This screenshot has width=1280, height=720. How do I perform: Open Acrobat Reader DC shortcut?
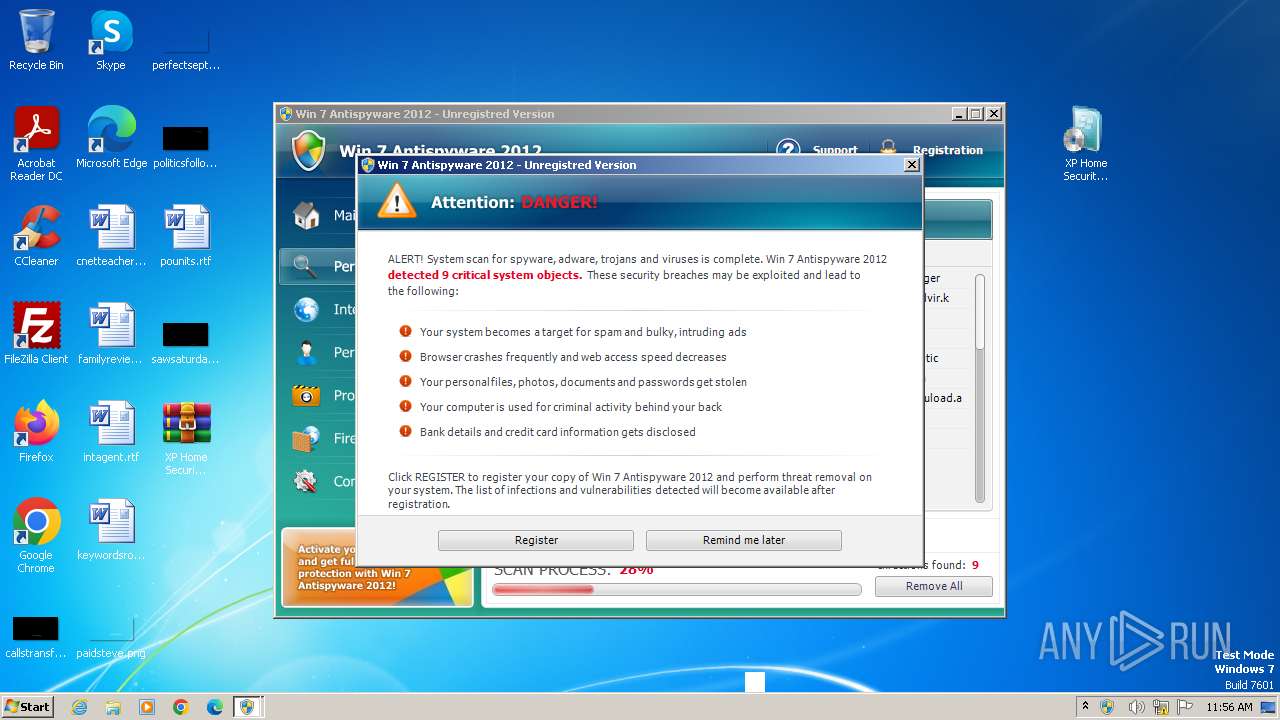tap(36, 144)
